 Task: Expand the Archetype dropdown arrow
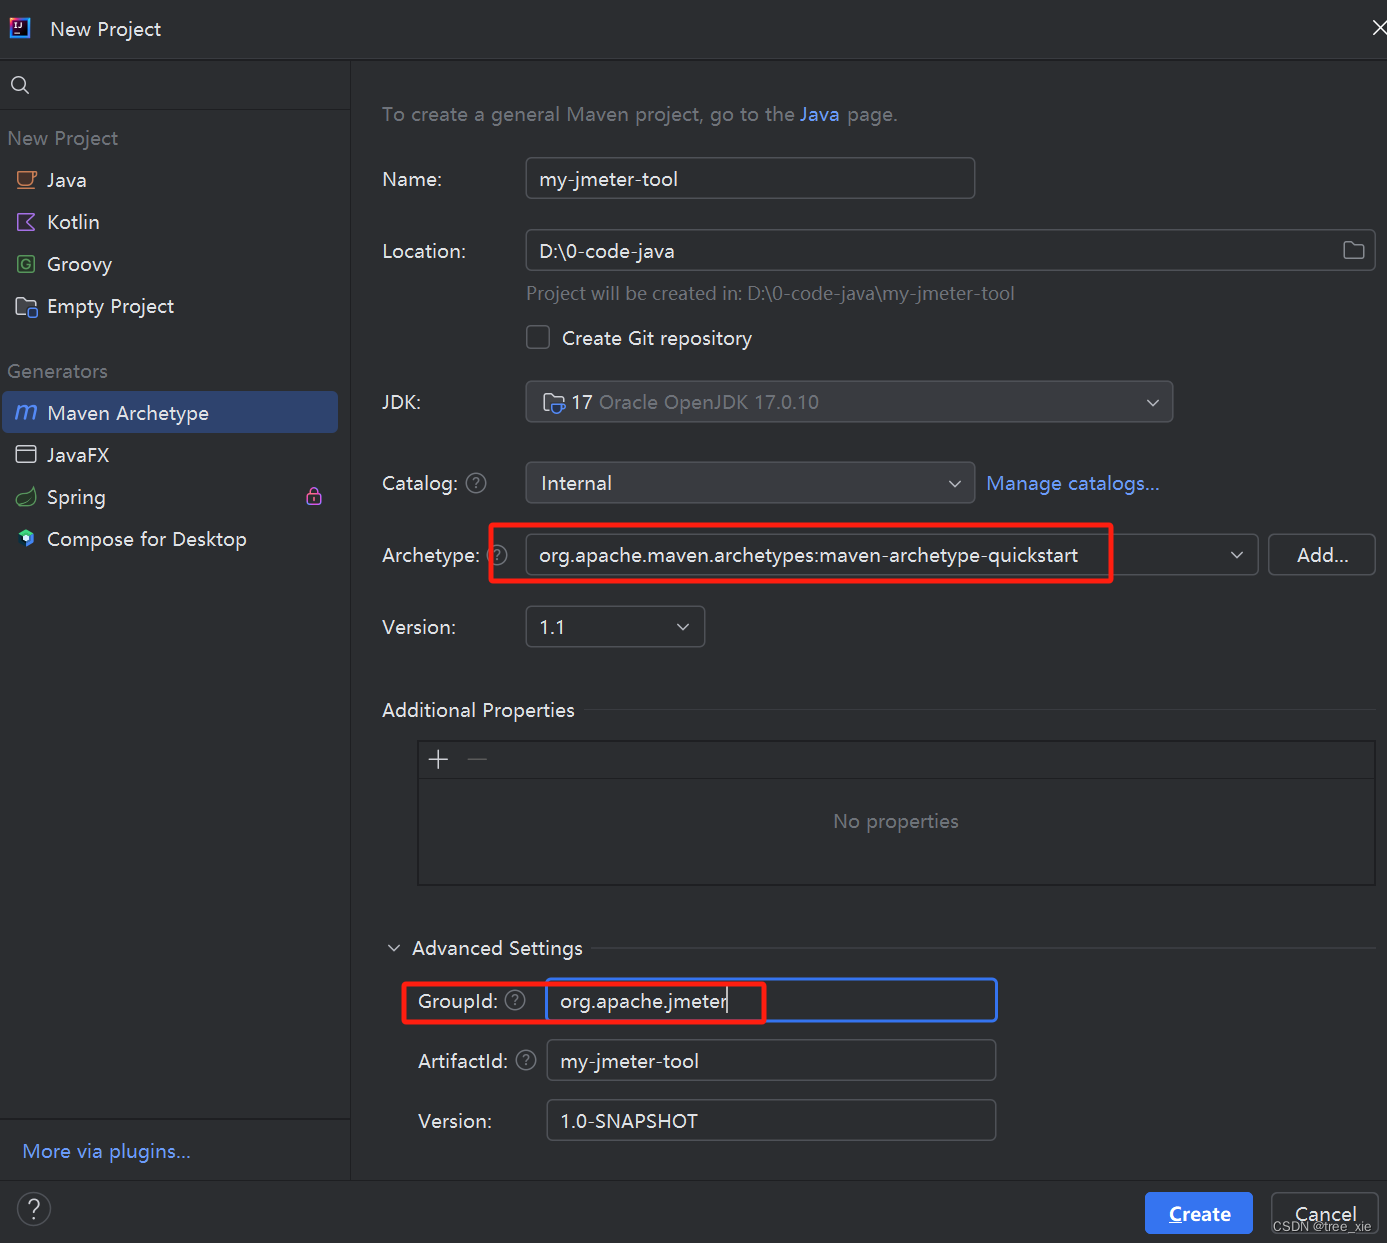(1237, 555)
